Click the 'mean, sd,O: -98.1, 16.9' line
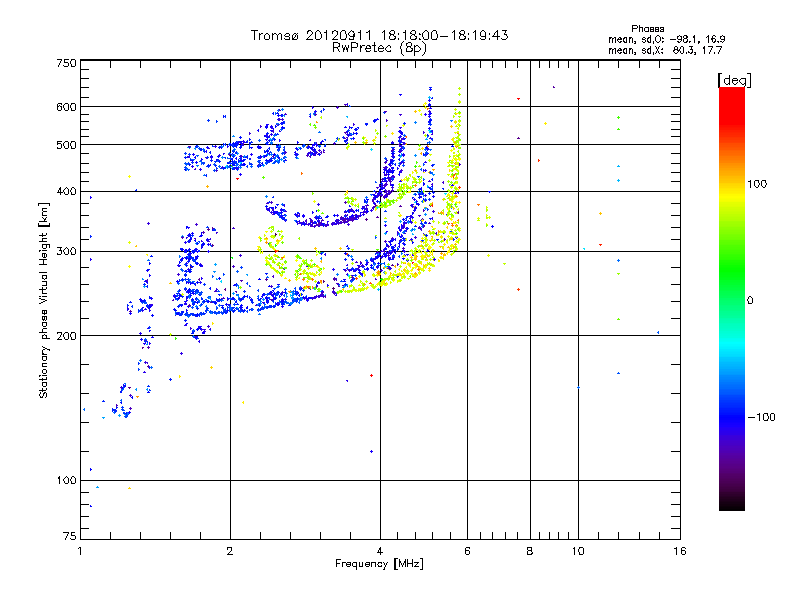The height and width of the screenshot is (600, 800). tap(666, 39)
